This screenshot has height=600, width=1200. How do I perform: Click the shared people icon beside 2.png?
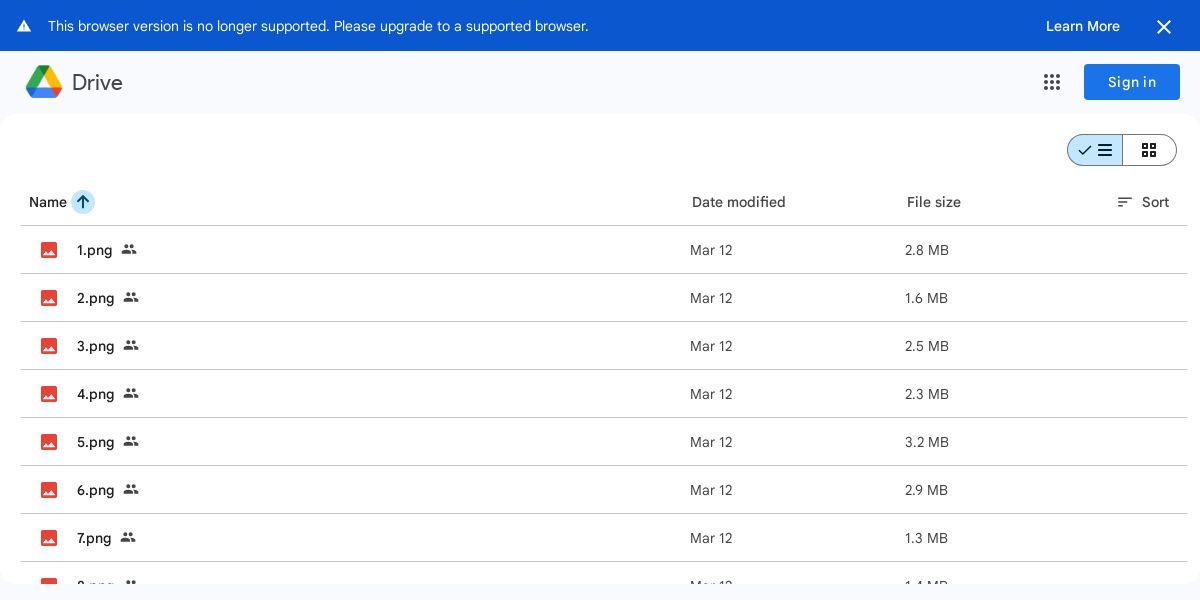point(131,298)
